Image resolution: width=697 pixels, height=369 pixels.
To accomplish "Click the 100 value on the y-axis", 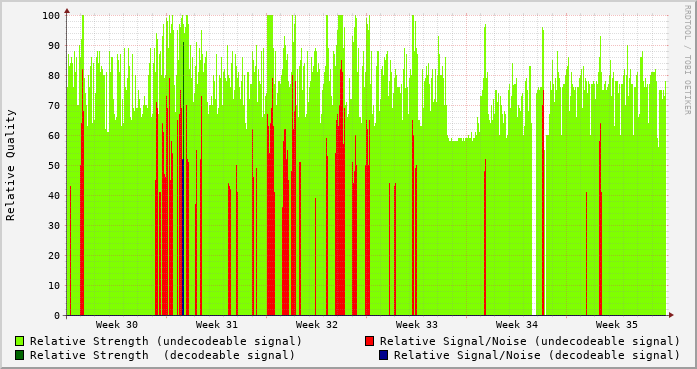I will coord(51,16).
